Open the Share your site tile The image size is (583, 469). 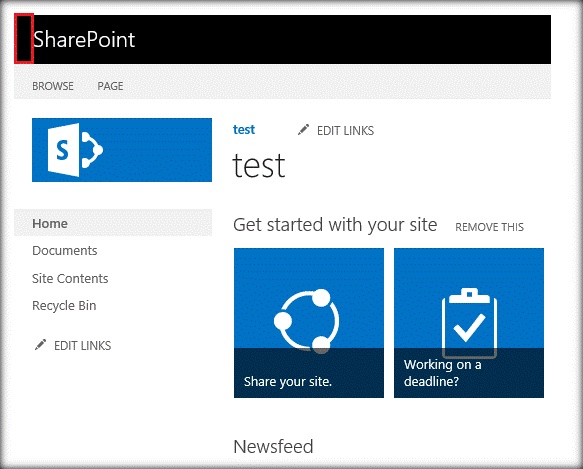point(309,323)
